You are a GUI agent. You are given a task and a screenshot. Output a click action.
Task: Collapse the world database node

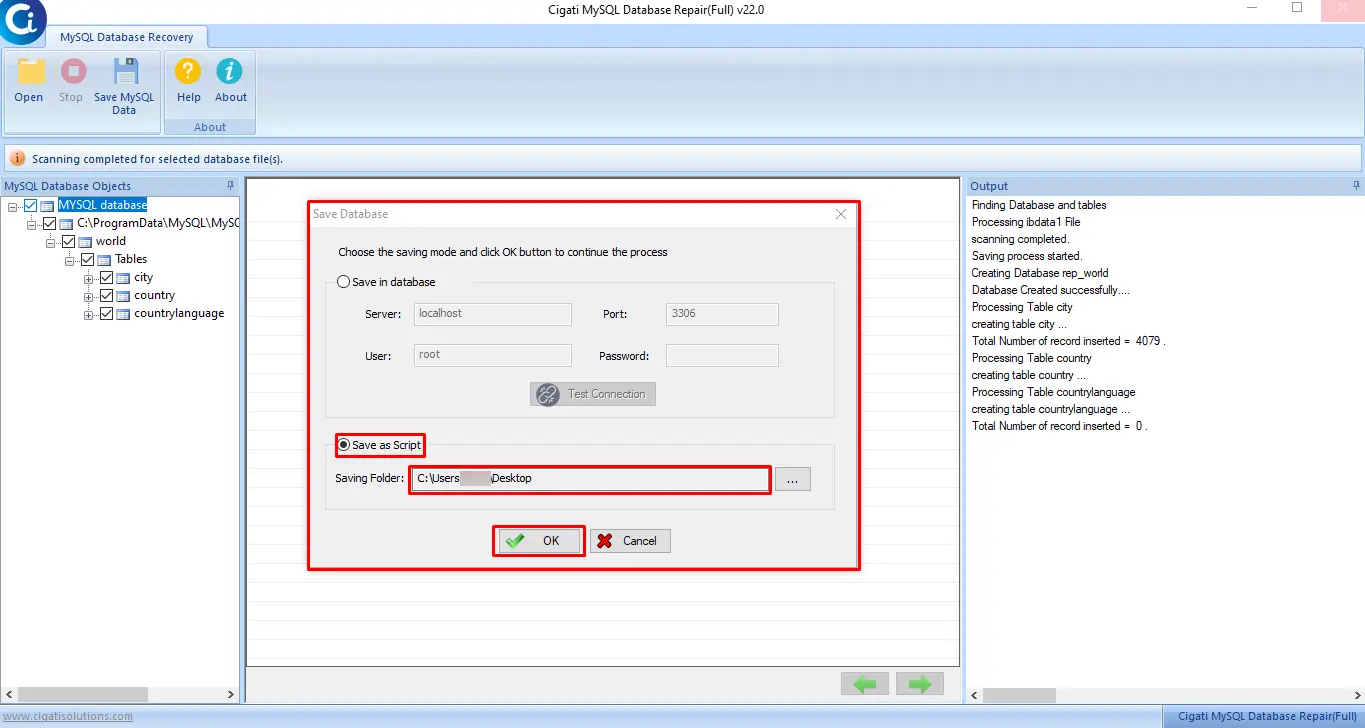[51, 242]
